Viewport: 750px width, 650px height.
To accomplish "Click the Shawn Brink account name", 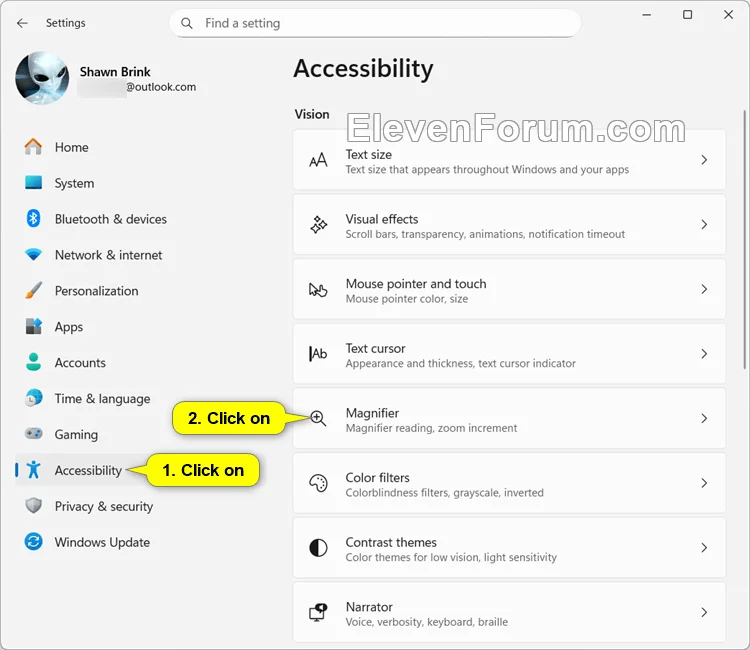I will point(115,72).
